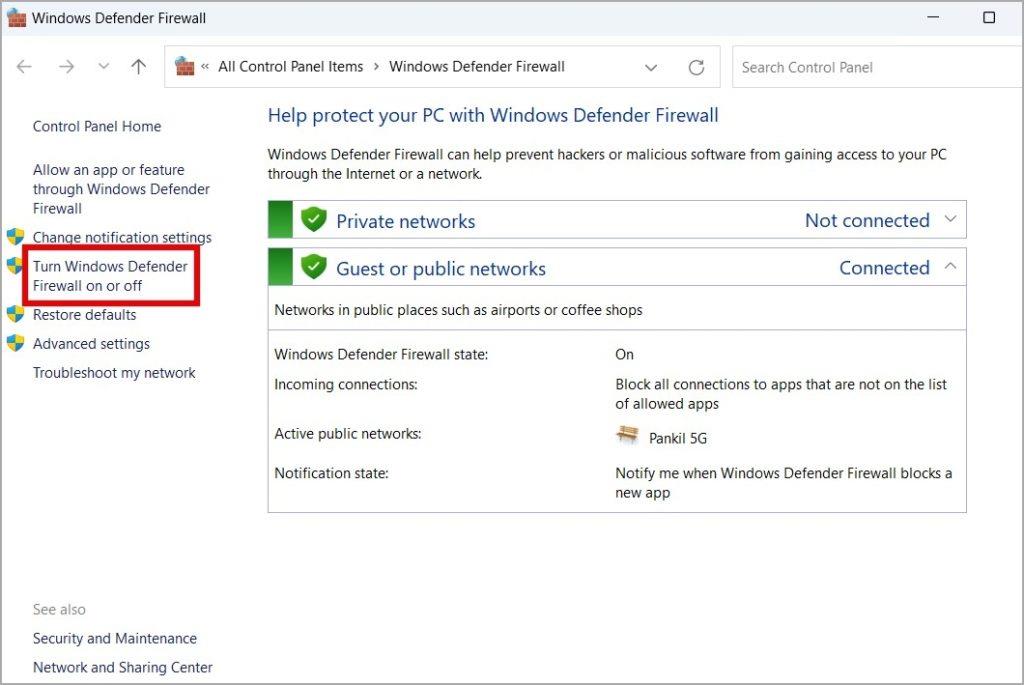Click the Help protect your PC heading
The image size is (1024, 685).
click(x=493, y=115)
